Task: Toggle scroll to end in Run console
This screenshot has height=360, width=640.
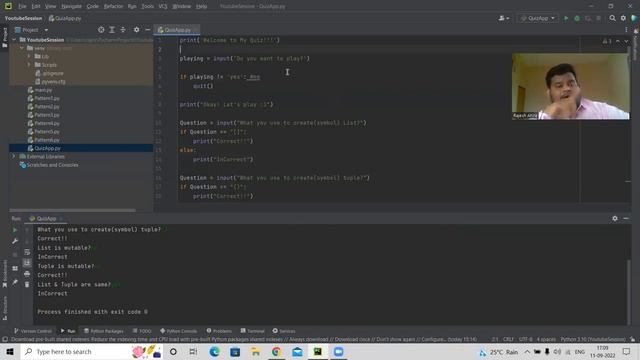Action: click(x=27, y=263)
